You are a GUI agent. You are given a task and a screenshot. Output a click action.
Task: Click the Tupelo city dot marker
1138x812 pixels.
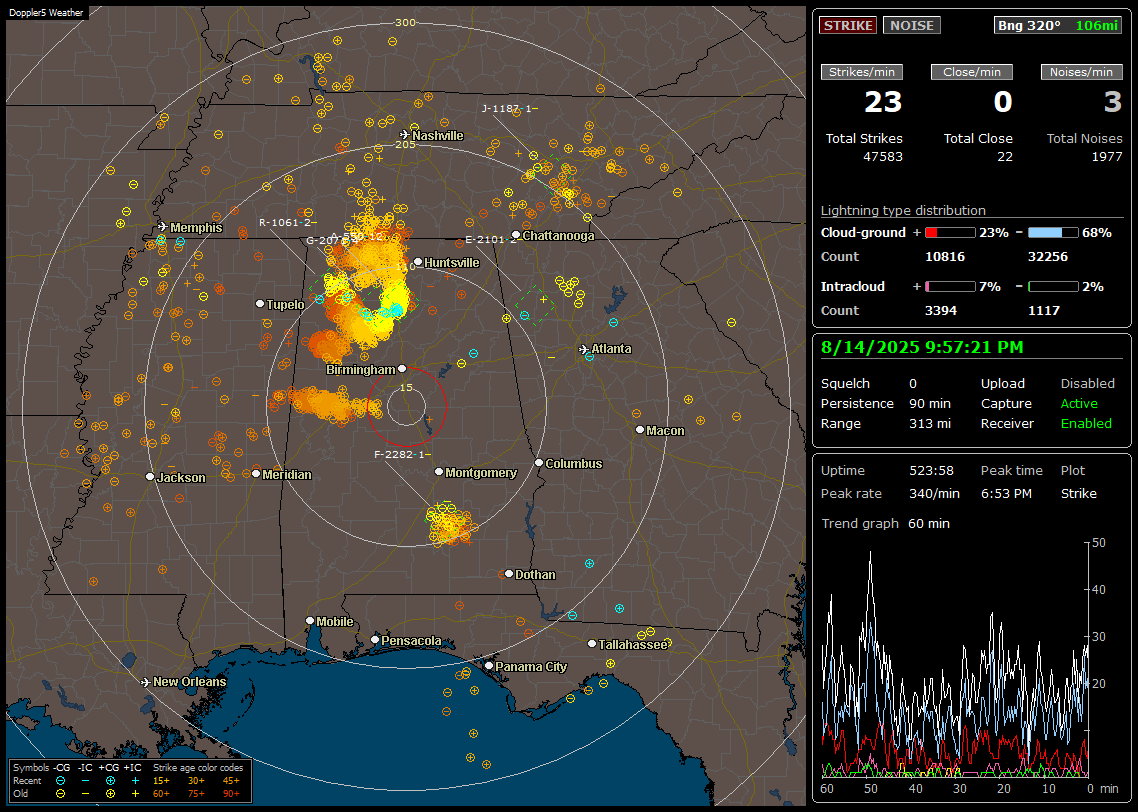tap(260, 303)
